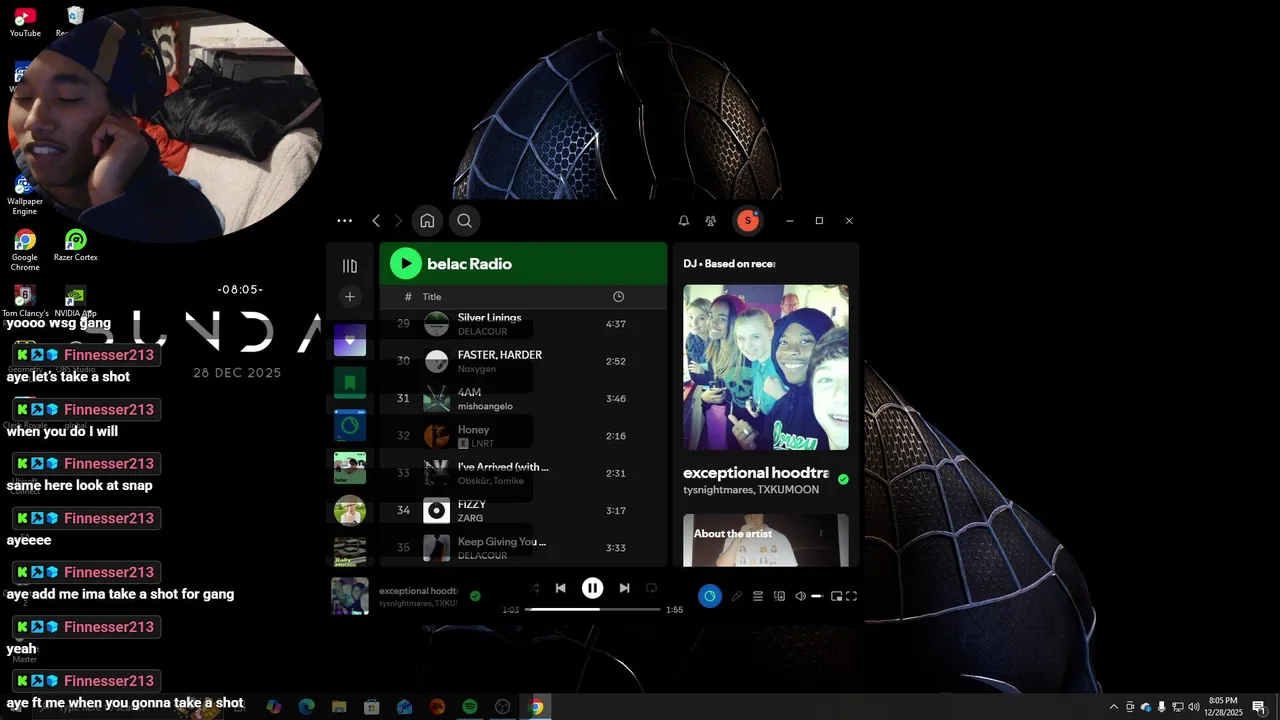This screenshot has width=1280, height=720.
Task: Open the mini player
Action: [836, 596]
